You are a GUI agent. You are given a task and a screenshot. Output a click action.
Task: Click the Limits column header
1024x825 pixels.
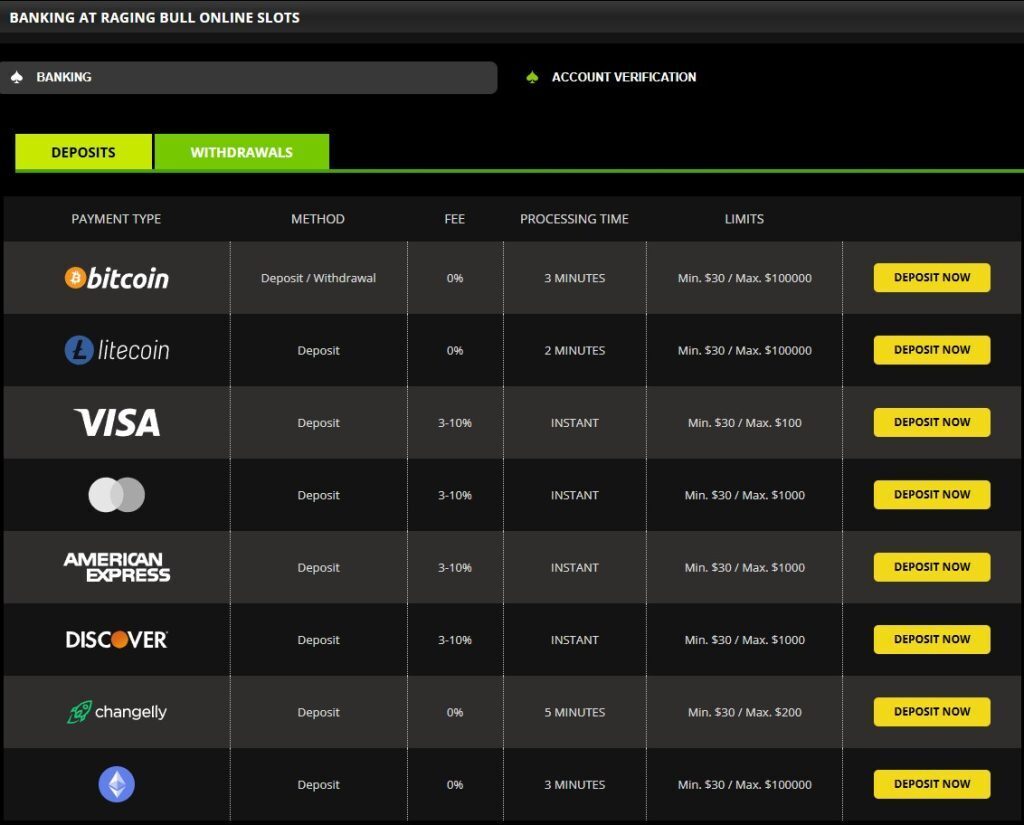click(x=744, y=219)
